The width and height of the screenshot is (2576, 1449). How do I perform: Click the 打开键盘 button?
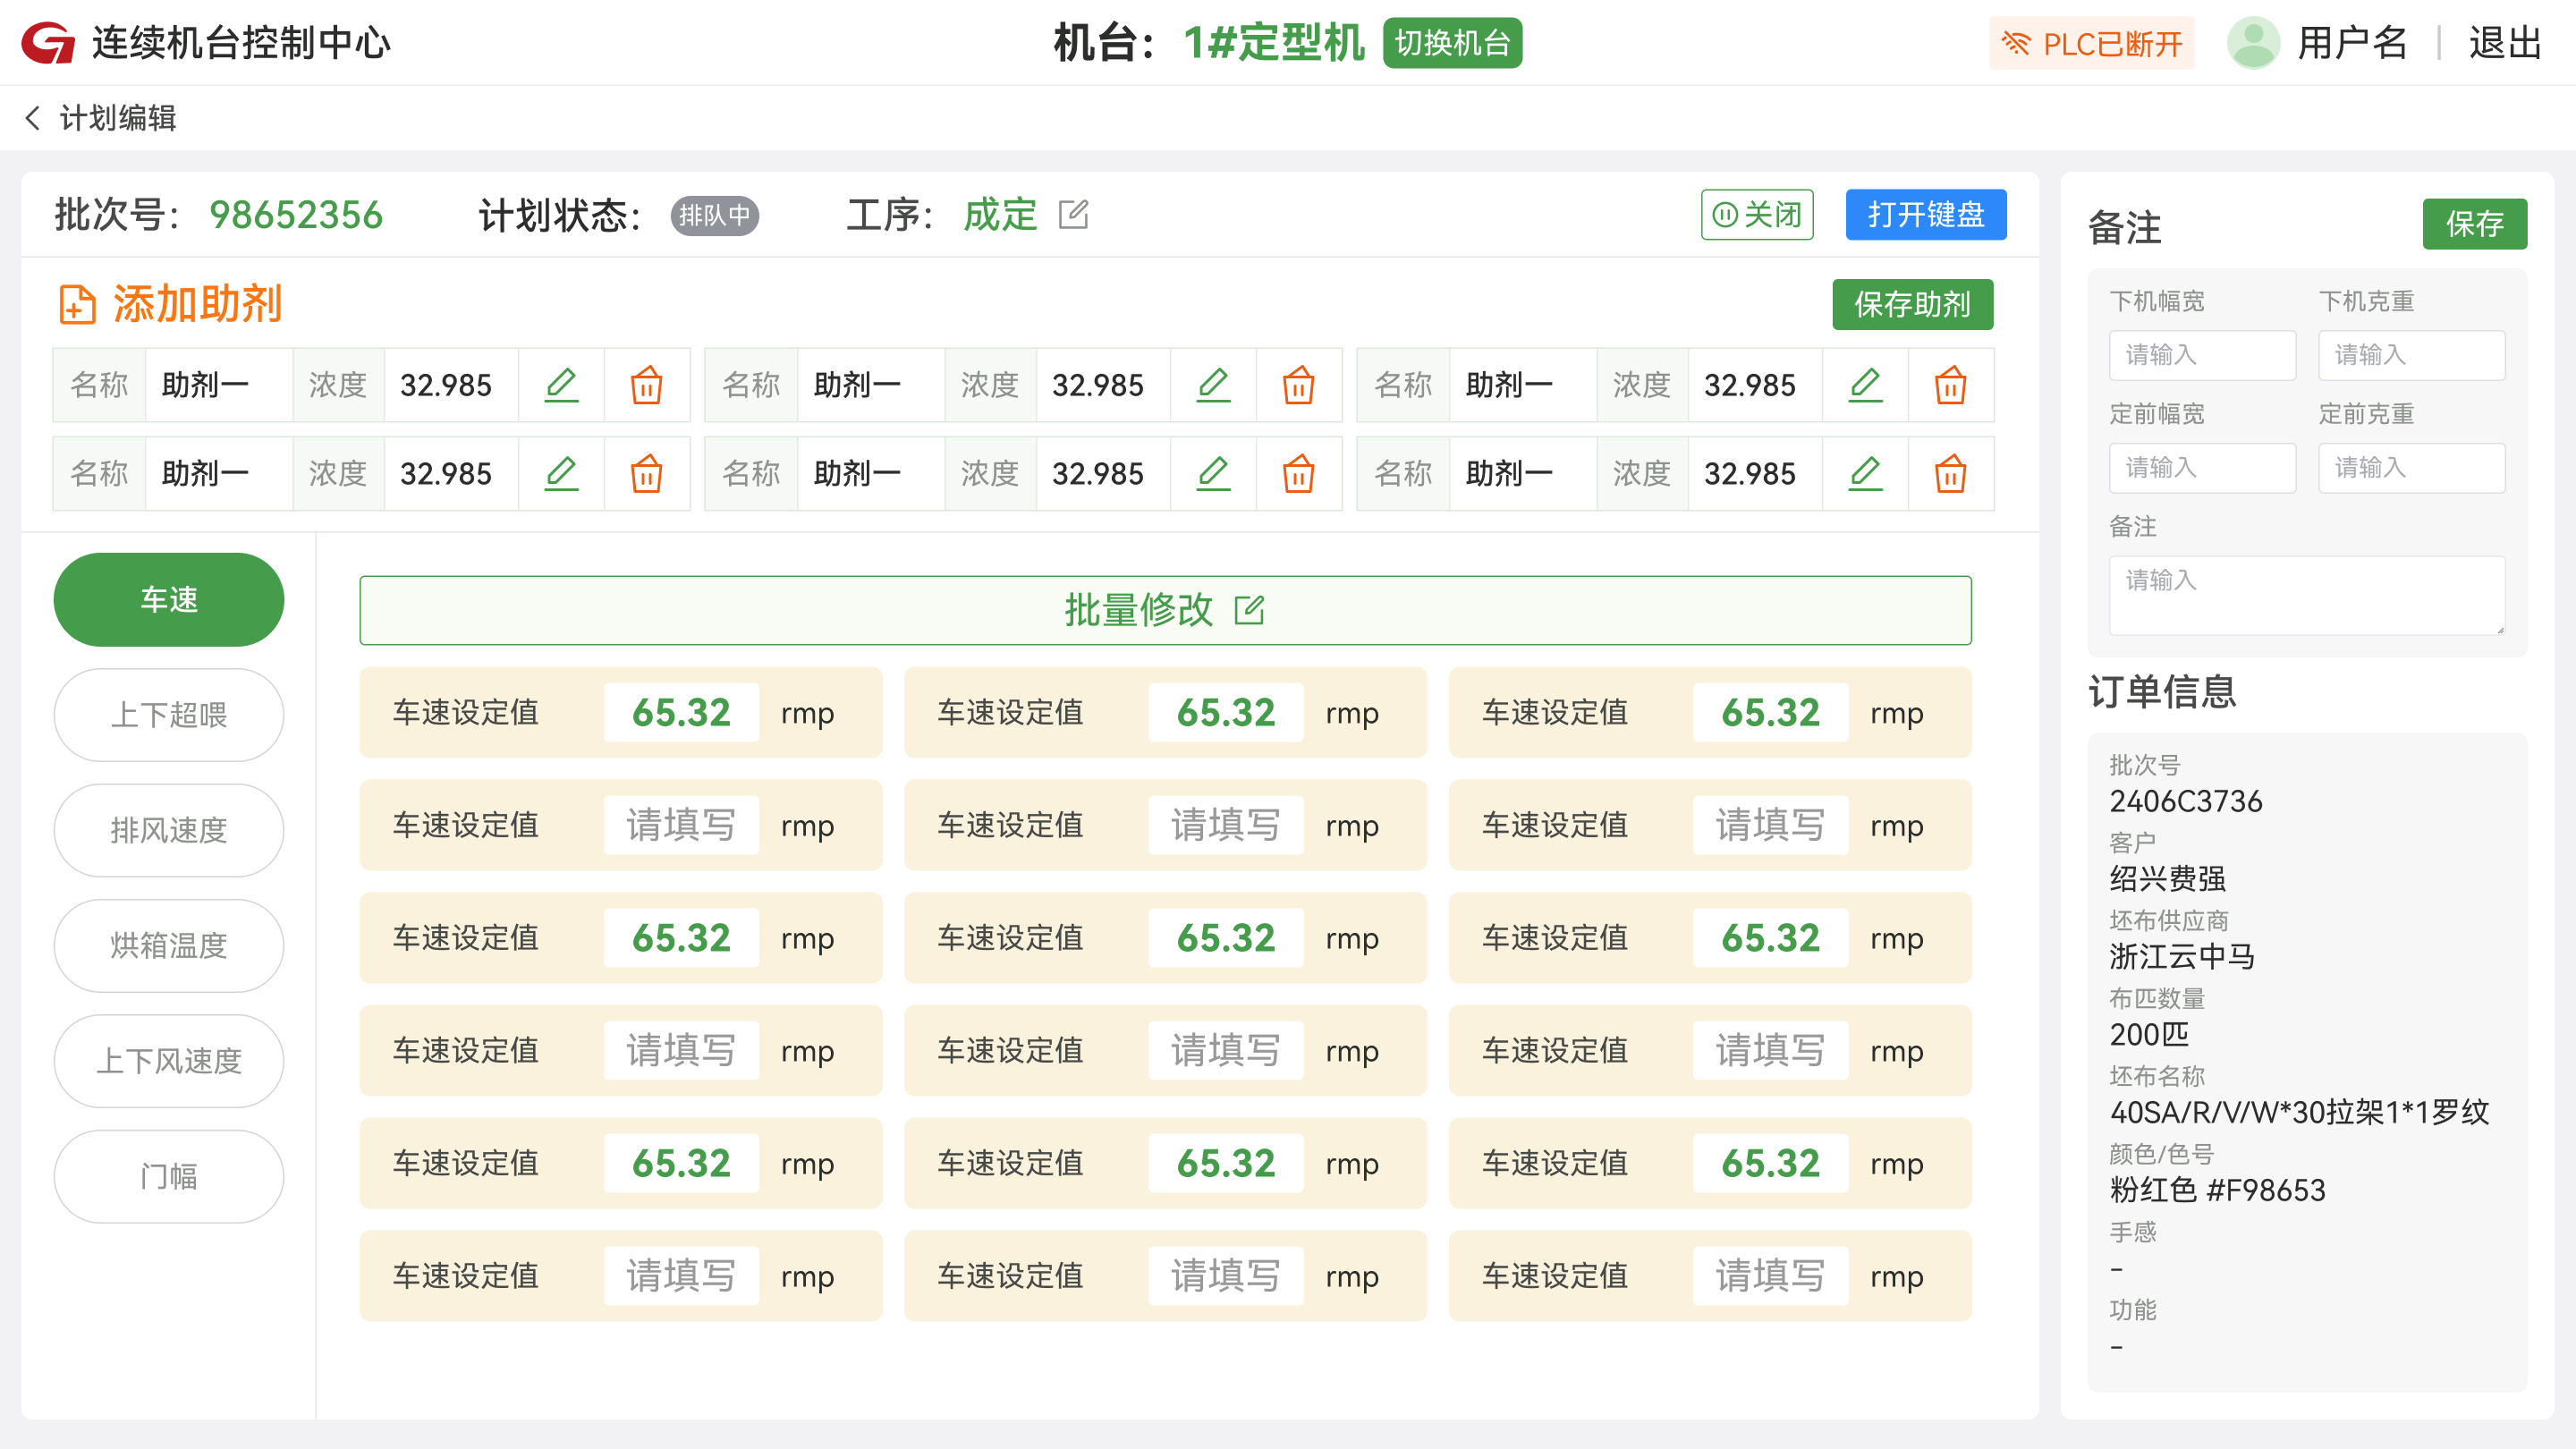(1926, 214)
